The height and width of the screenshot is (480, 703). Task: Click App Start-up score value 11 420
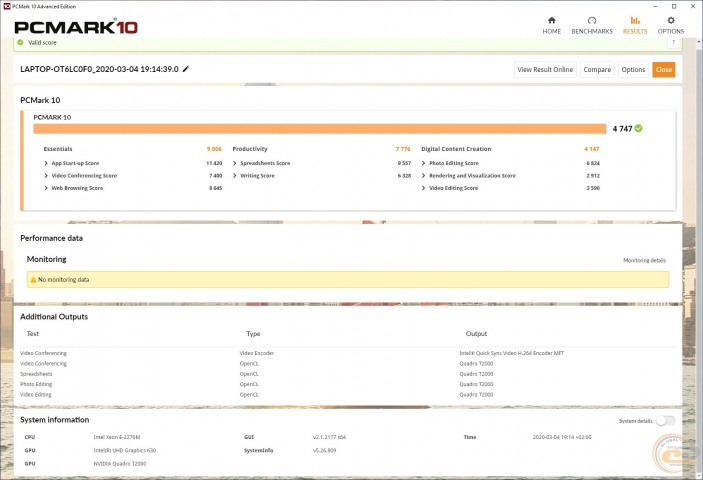[214, 163]
